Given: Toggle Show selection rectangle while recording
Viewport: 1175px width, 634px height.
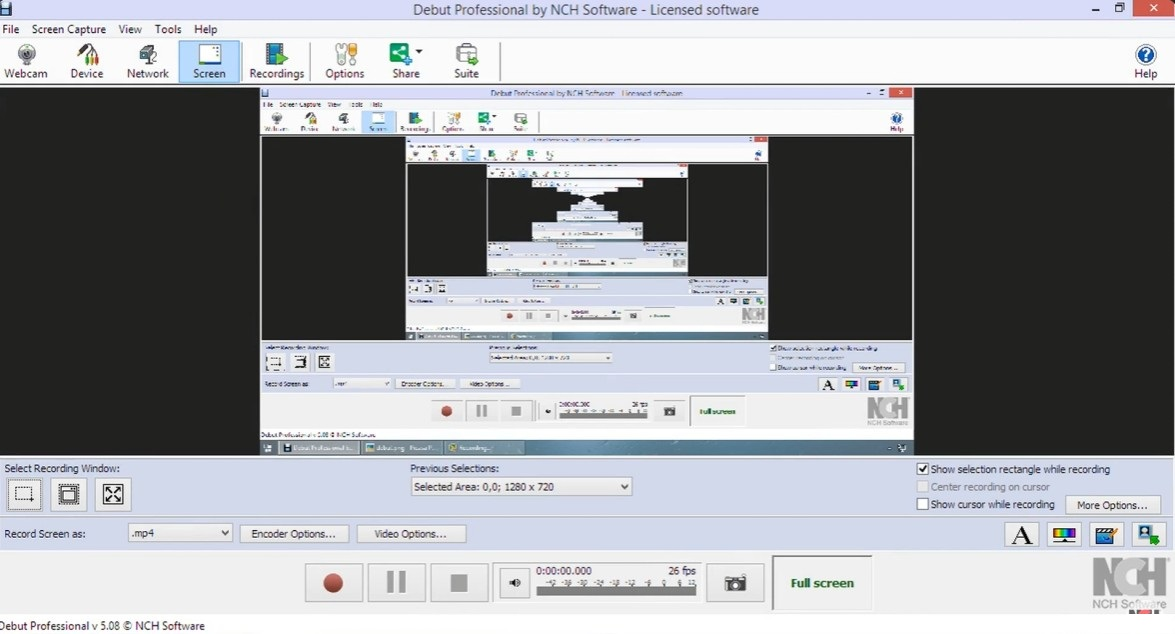Looking at the screenshot, I should click(922, 469).
